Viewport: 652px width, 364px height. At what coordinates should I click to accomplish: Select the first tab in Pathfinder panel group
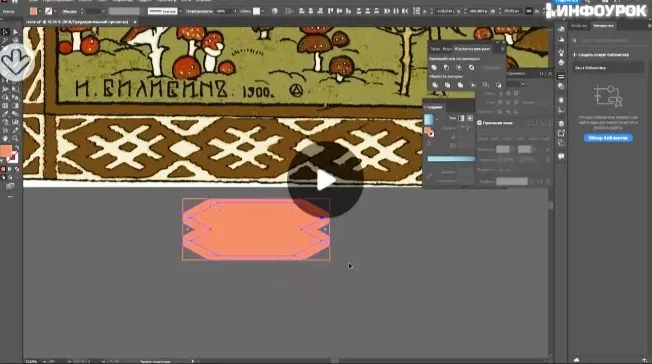coord(435,49)
